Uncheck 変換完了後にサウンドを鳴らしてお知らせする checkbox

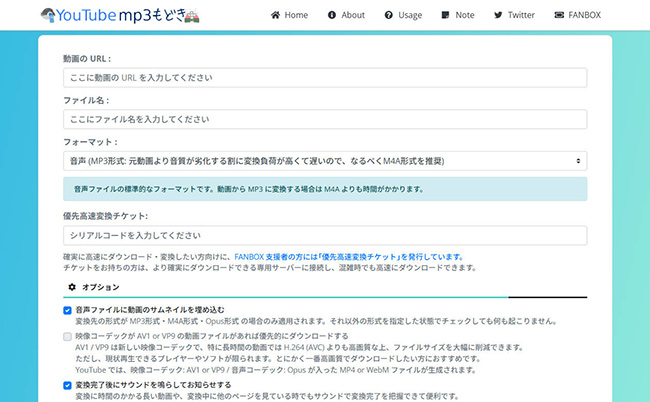click(x=67, y=385)
